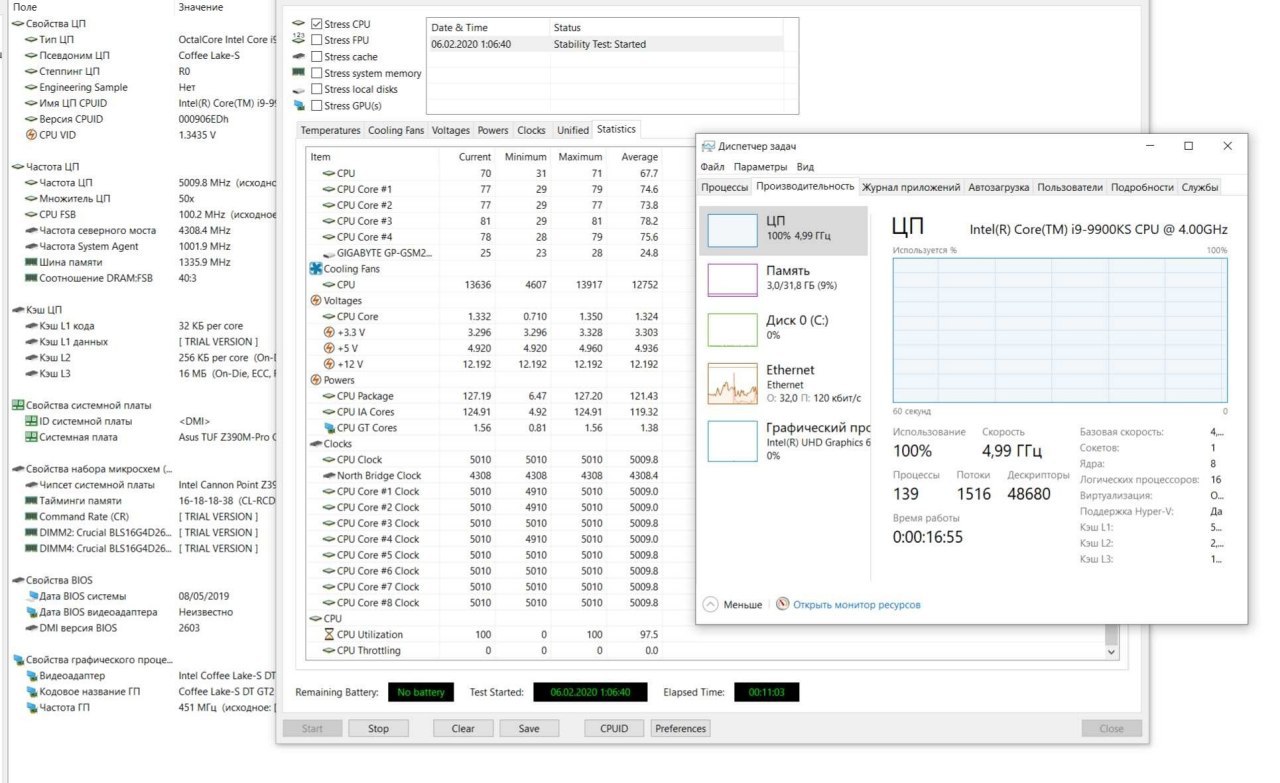Click the +5 V voltage icon
1280x783 pixels.
tap(329, 348)
